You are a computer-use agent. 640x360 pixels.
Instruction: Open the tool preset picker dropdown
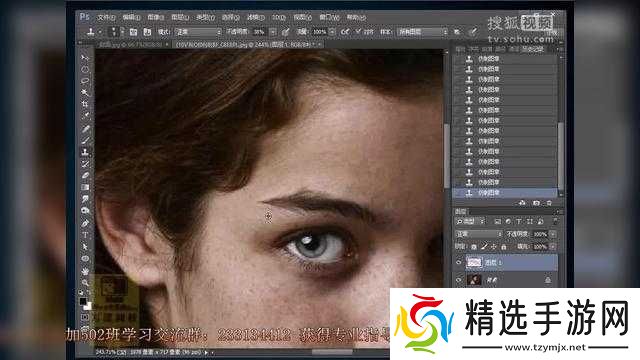point(100,32)
